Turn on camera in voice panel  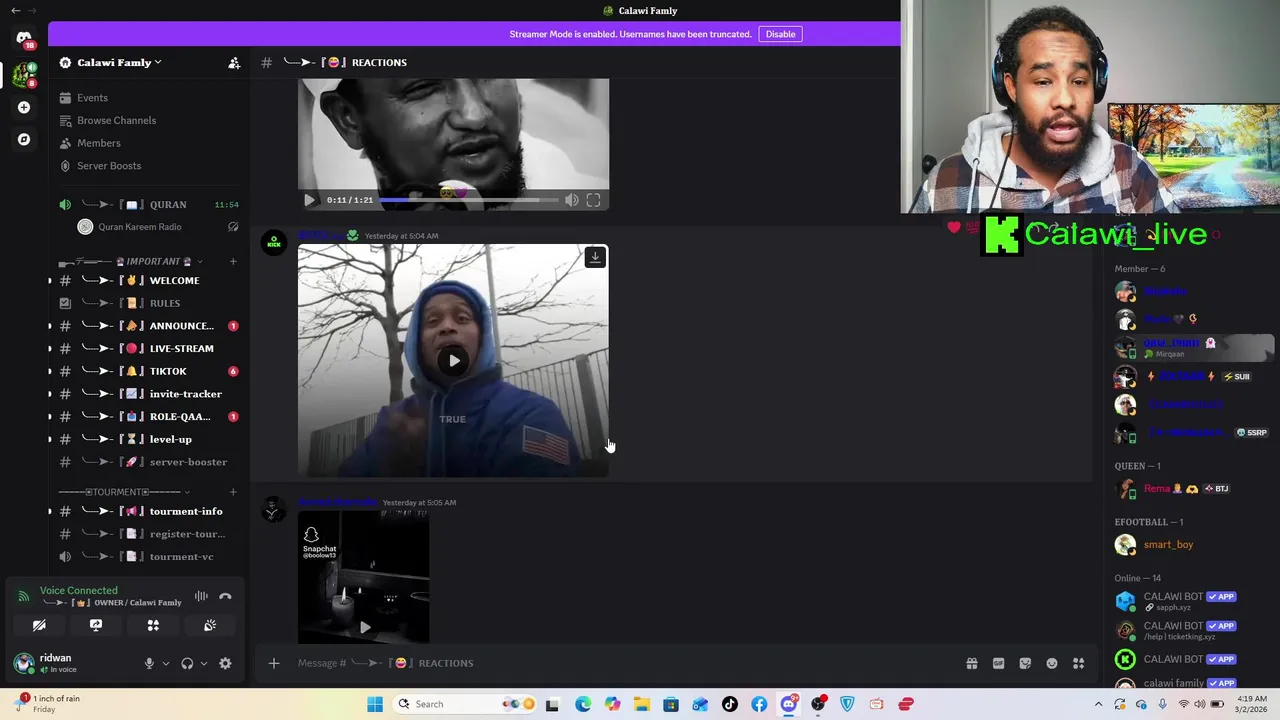[39, 625]
